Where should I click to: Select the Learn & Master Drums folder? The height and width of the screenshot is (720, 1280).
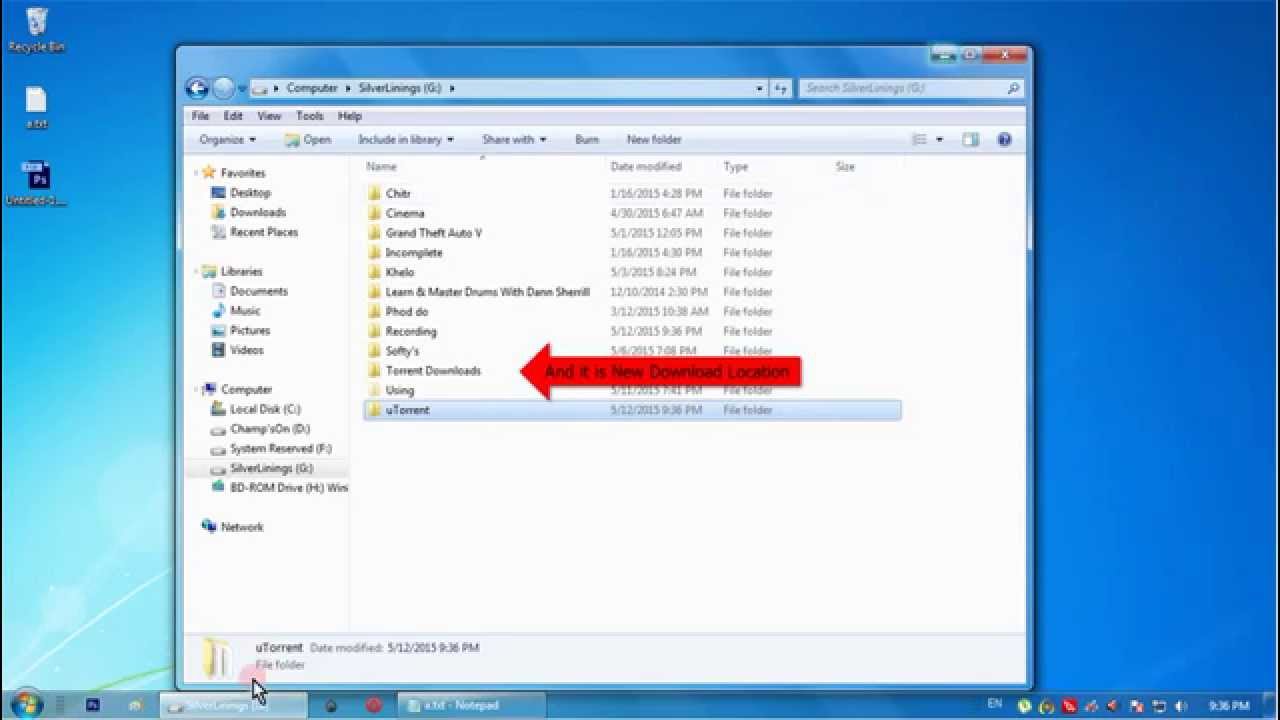point(487,292)
